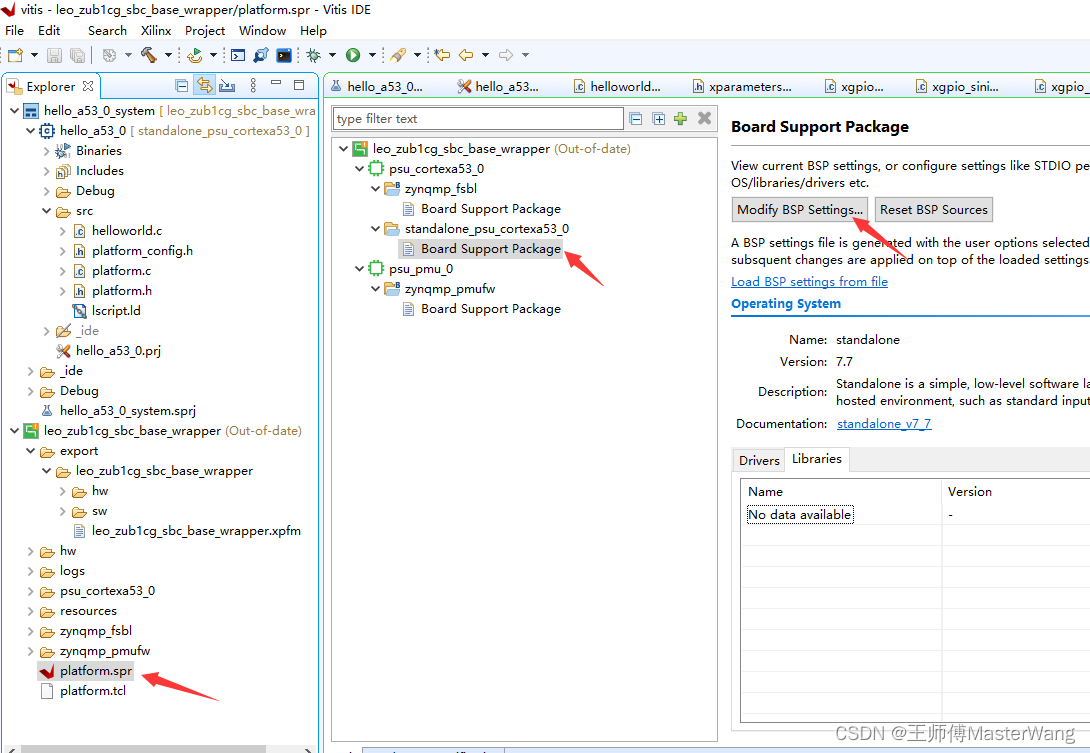Click Explorer horizontal scrollbar
This screenshot has width=1090, height=753.
143,749
